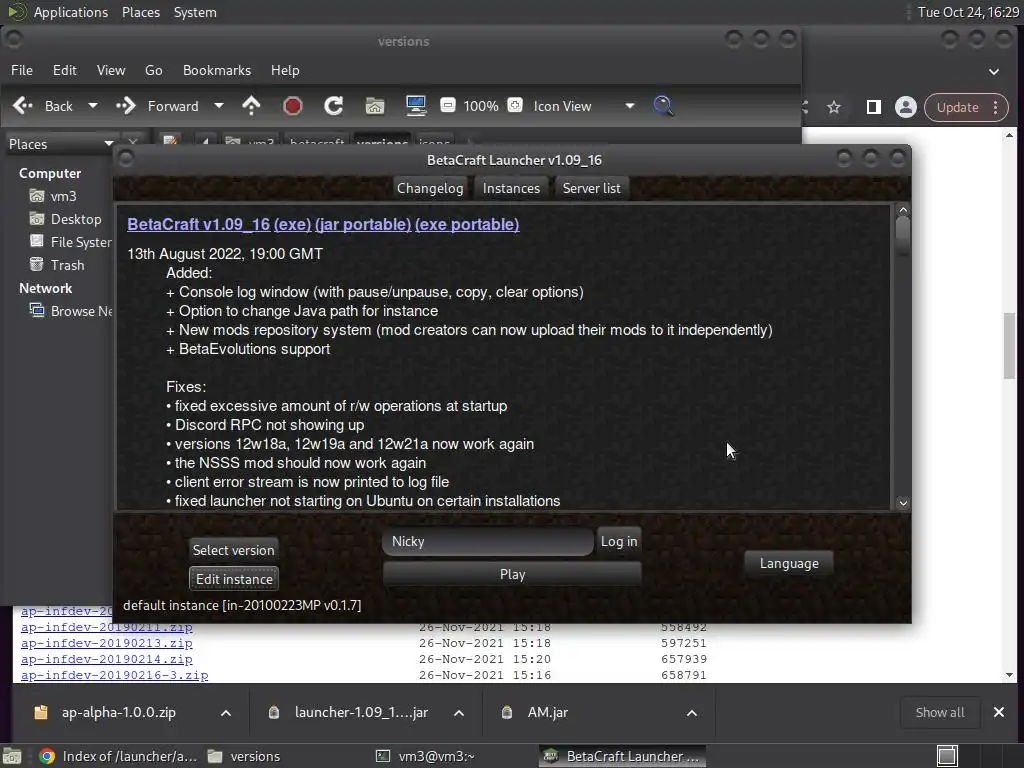Zoom in with the plus icon
The image size is (1024, 768).
point(515,105)
